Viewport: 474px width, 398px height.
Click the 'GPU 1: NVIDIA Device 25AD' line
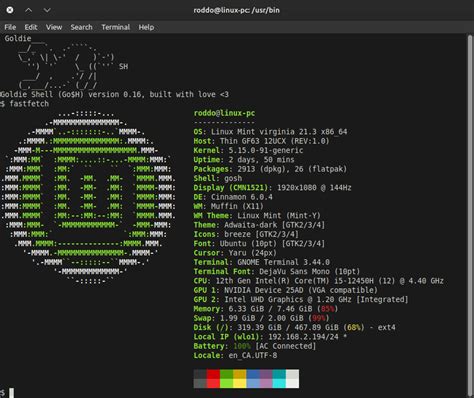pyautogui.click(x=286, y=290)
